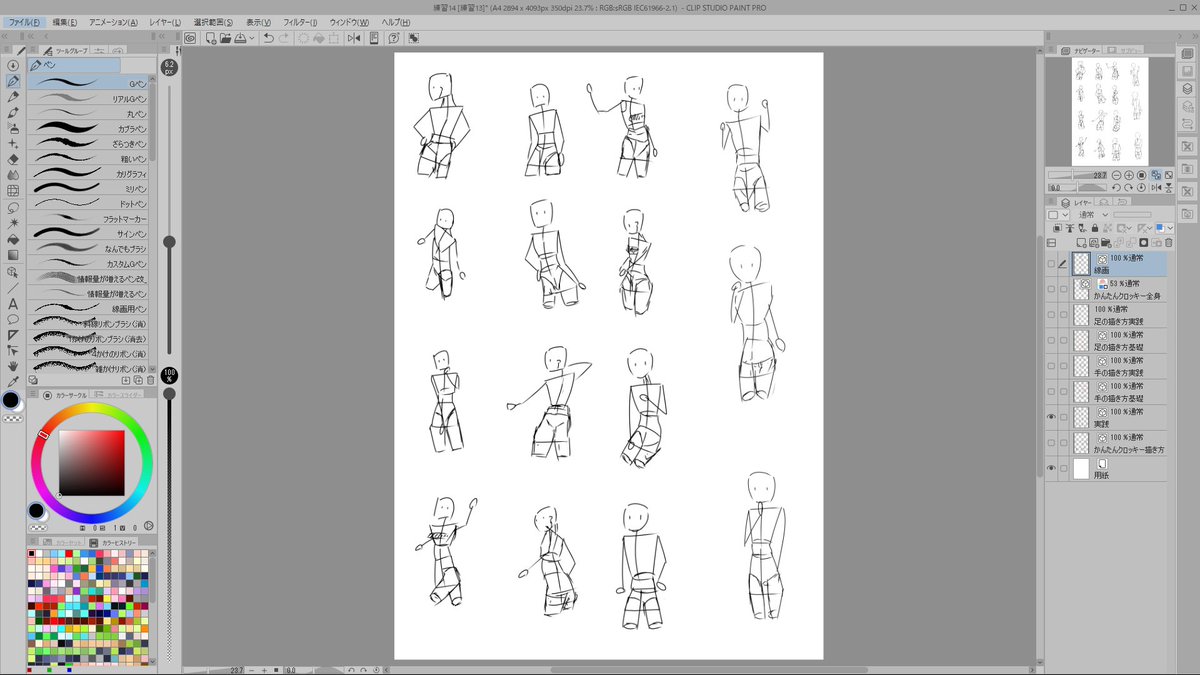Pick color in the color wheel square

91,463
